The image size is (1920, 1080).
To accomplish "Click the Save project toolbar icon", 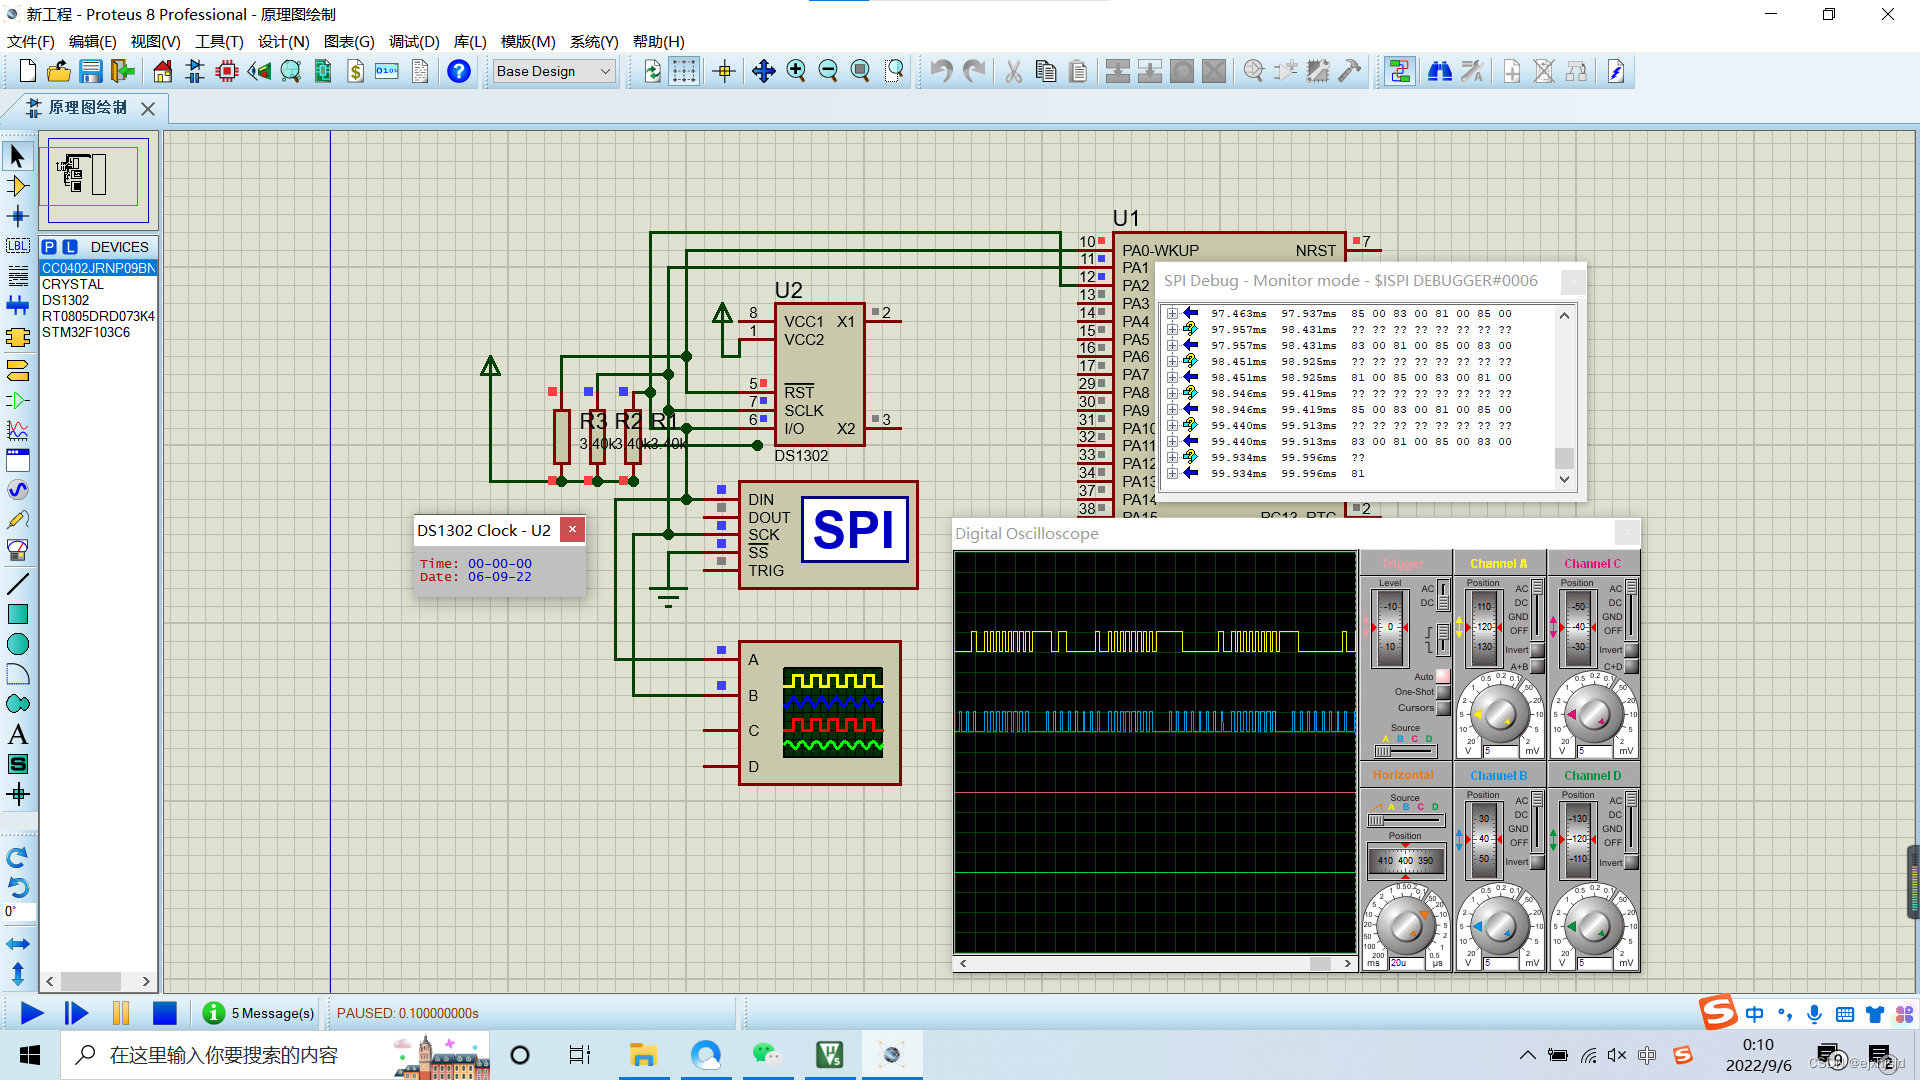I will tap(91, 71).
